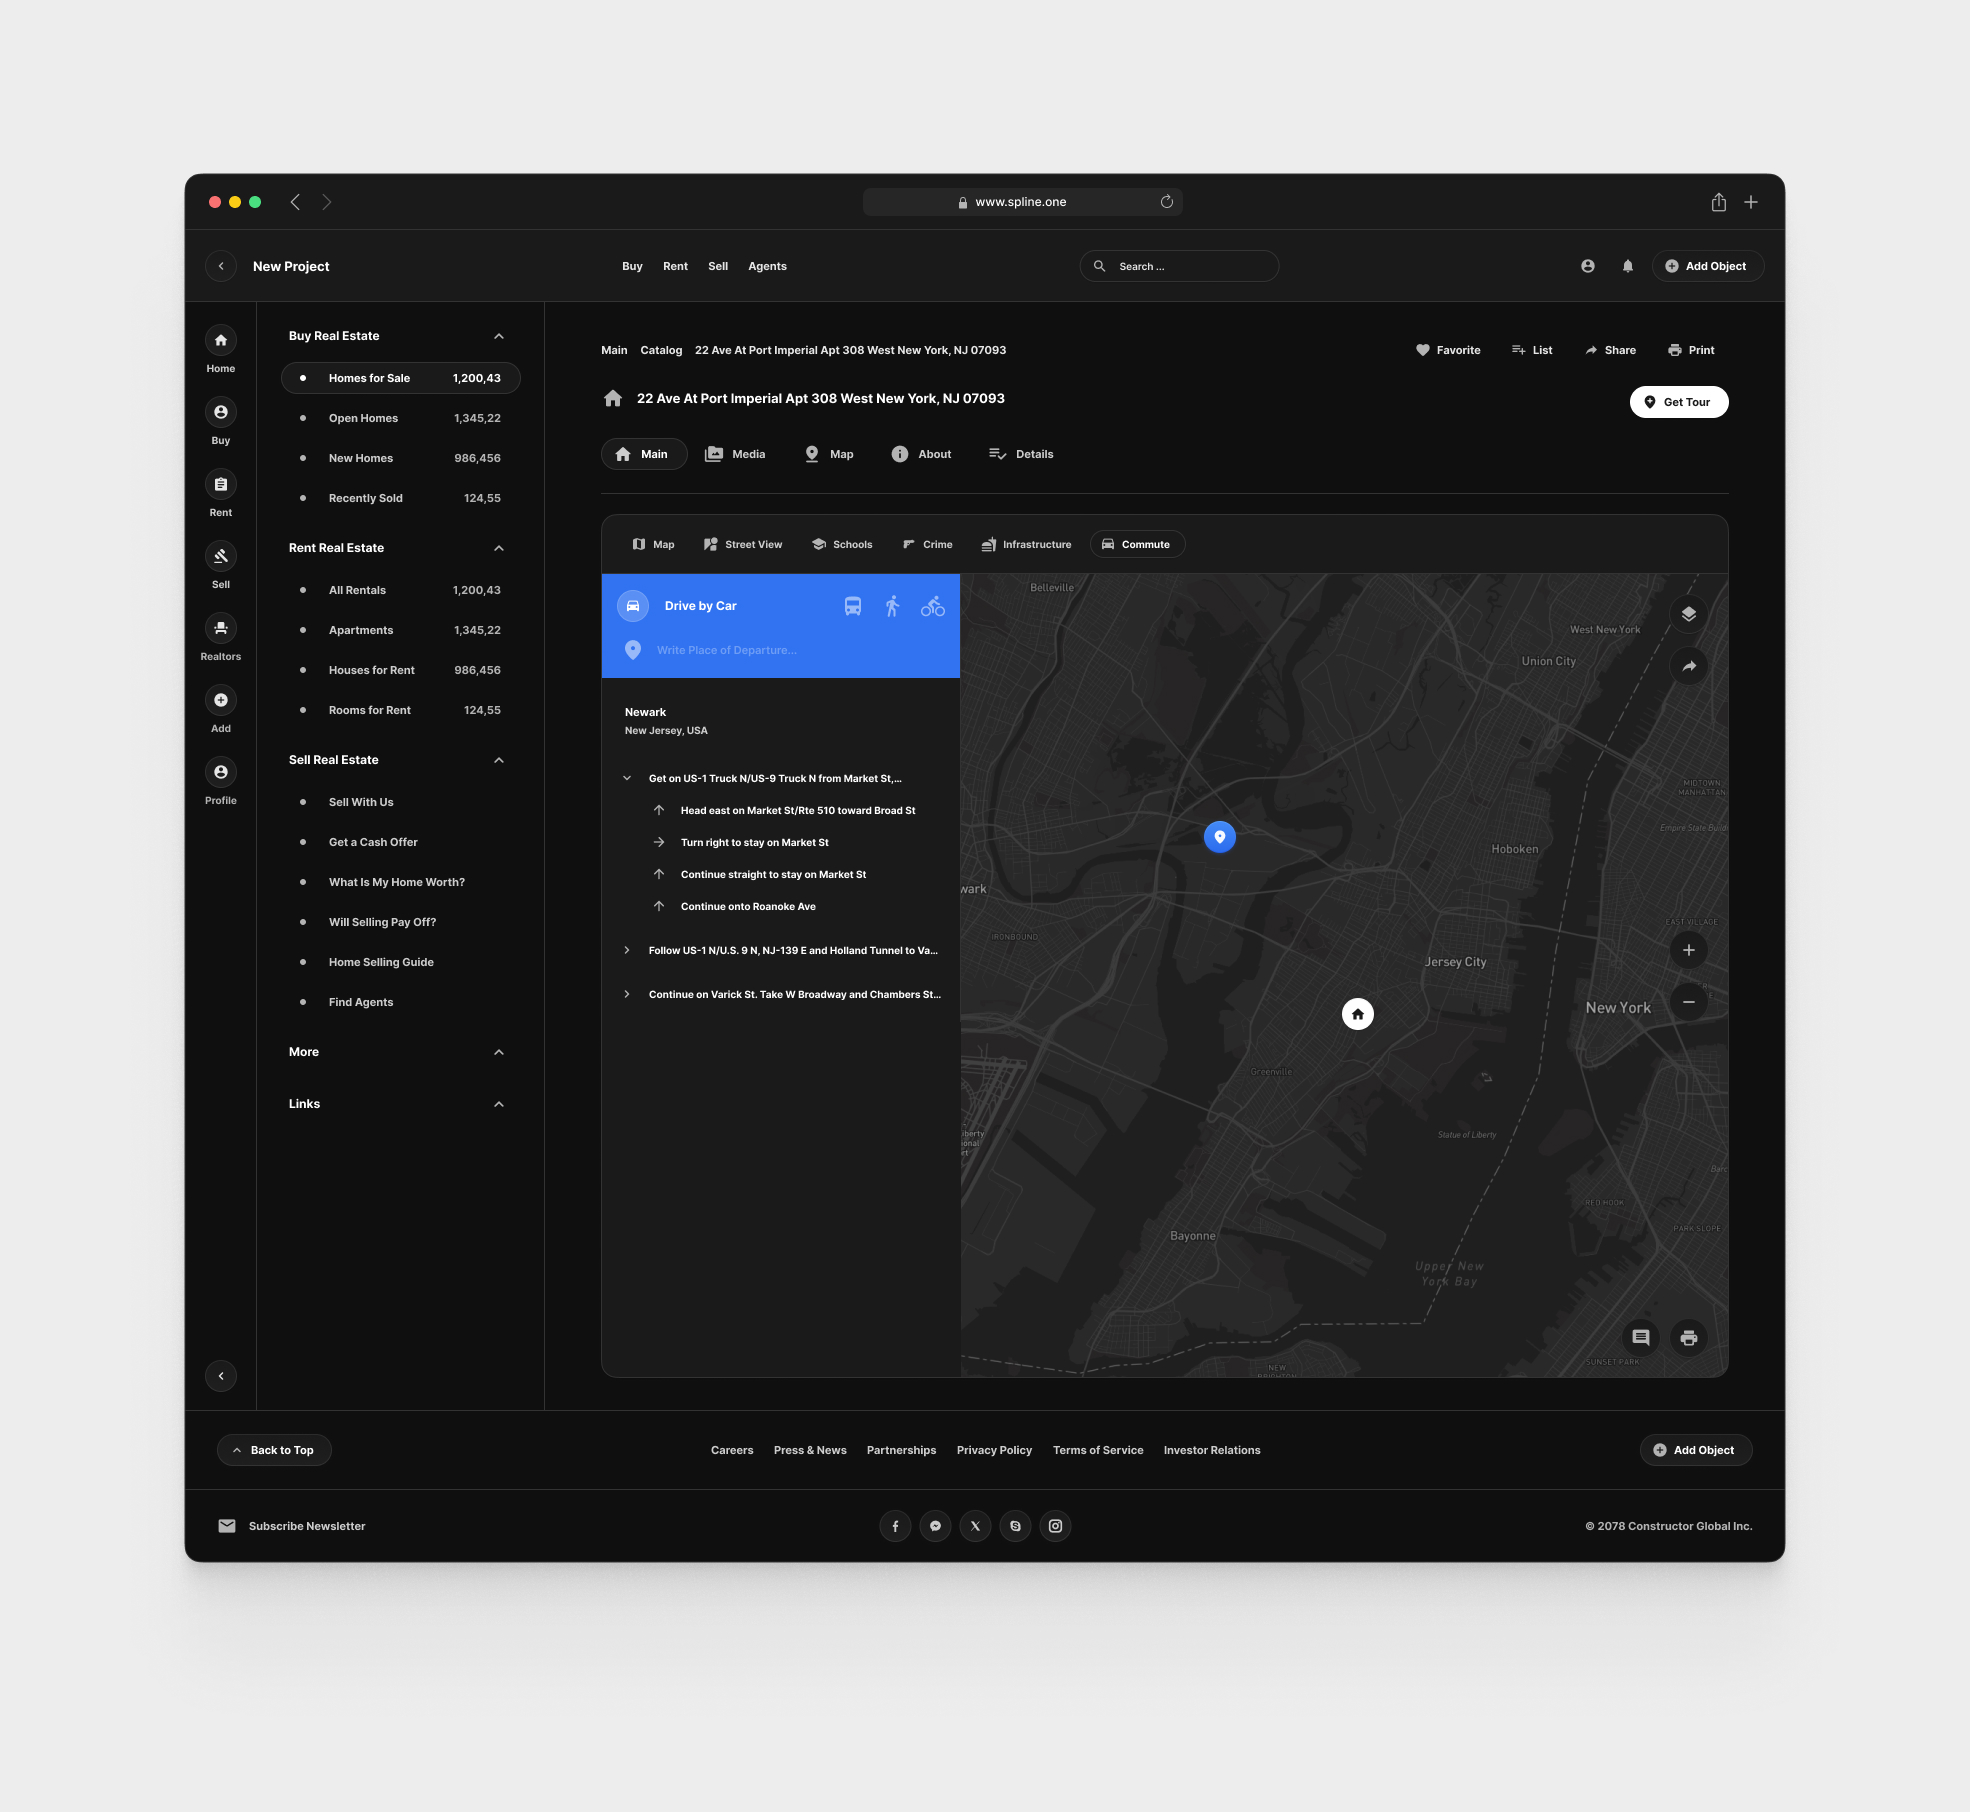Click Agents in top navigation
The image size is (1970, 1812).
[x=768, y=266]
